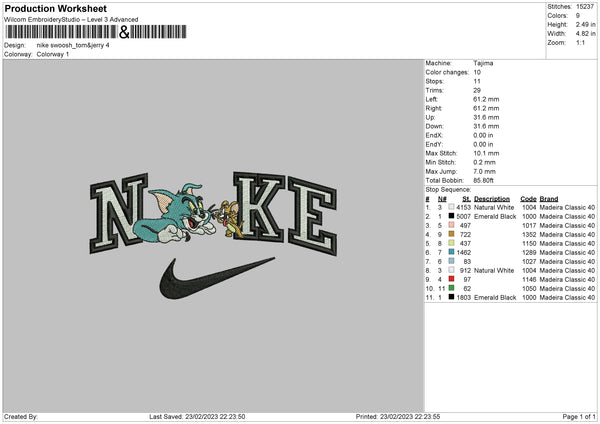Click the Height value 2.49 in
600x424 pixels.
pos(585,24)
